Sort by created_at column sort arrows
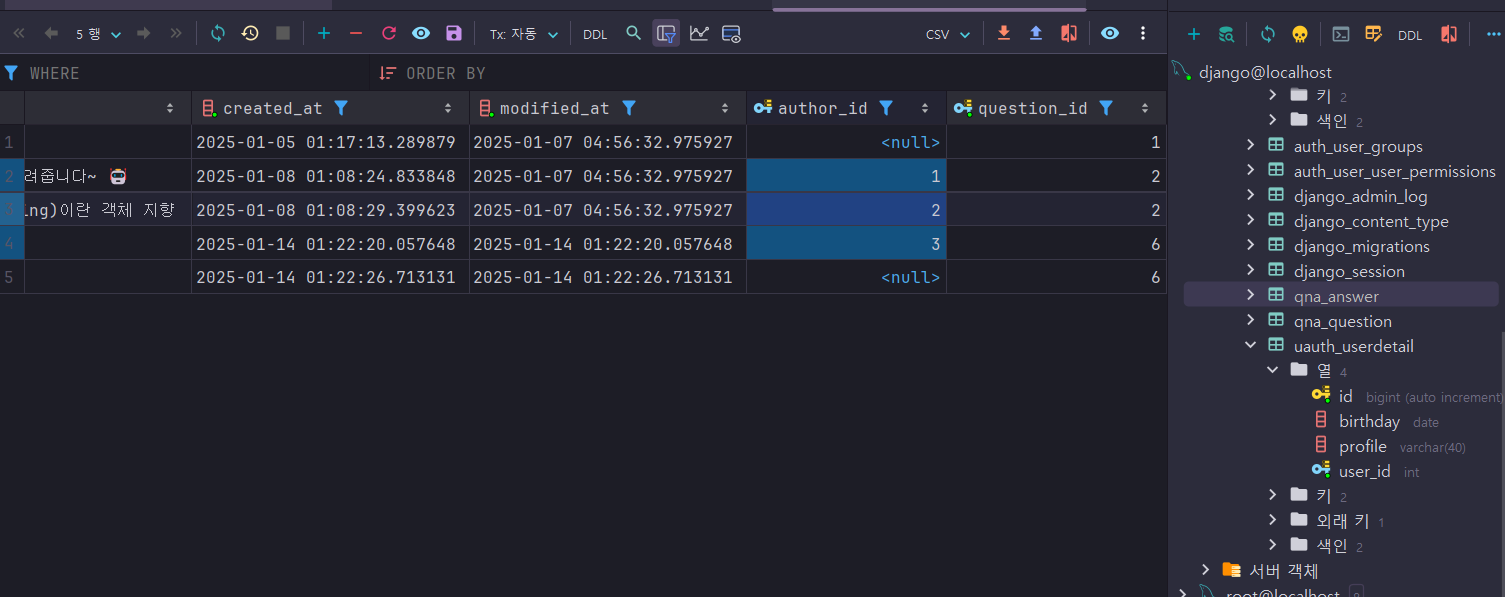 tap(448, 108)
